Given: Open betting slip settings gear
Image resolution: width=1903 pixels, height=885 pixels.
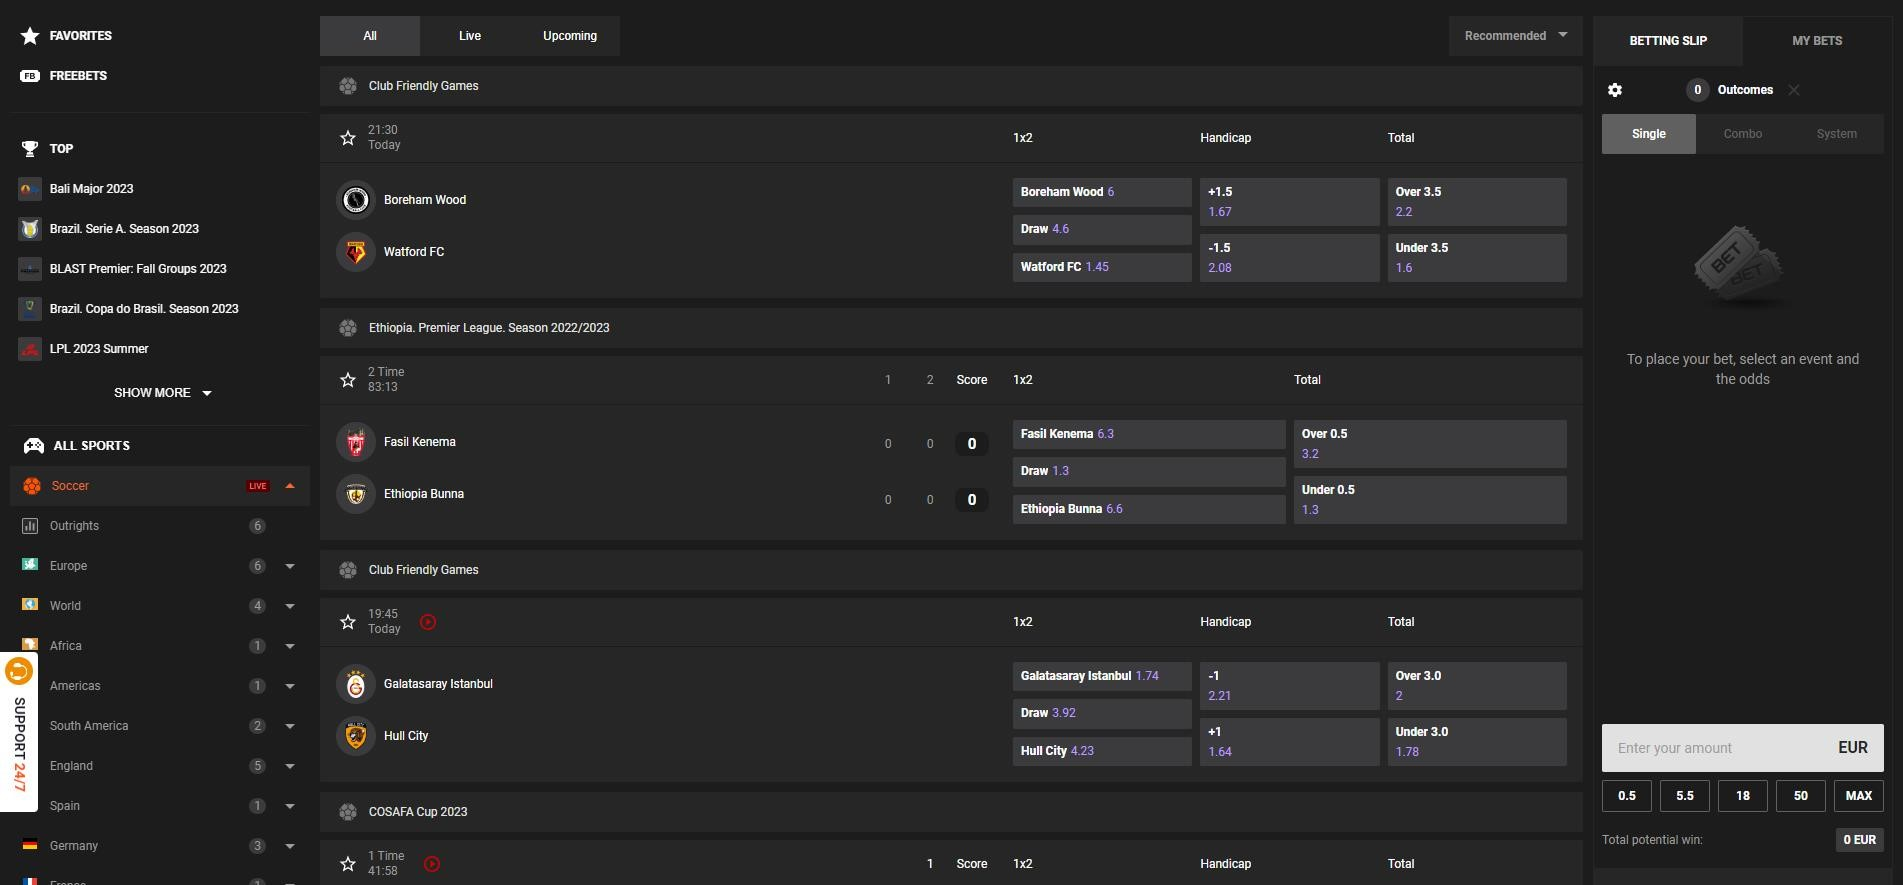Looking at the screenshot, I should [x=1615, y=90].
